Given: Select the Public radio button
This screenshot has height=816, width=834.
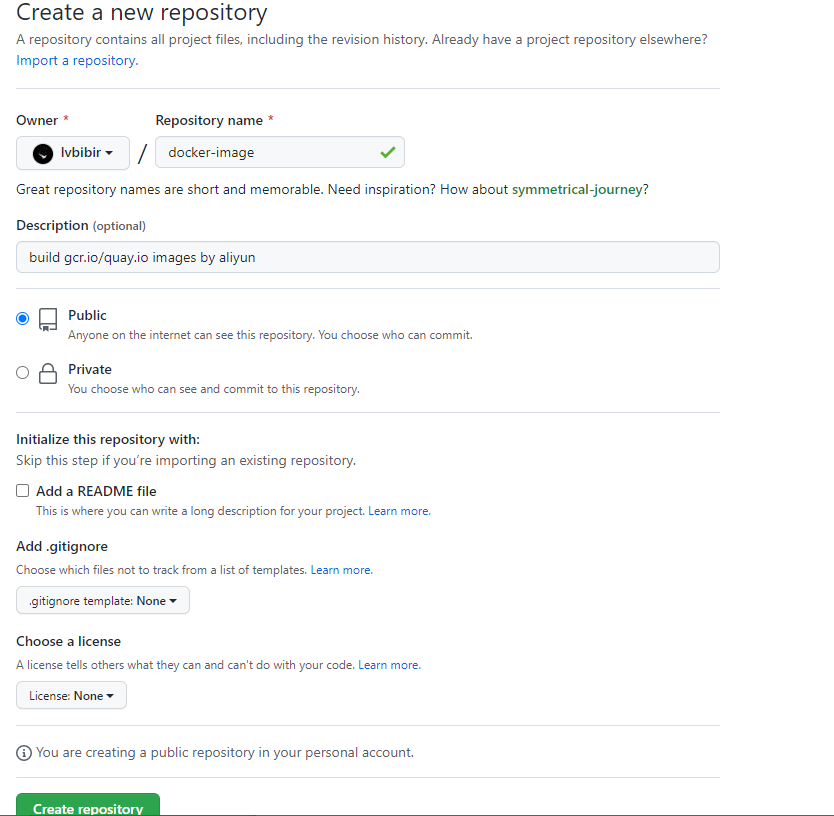Looking at the screenshot, I should click(23, 319).
